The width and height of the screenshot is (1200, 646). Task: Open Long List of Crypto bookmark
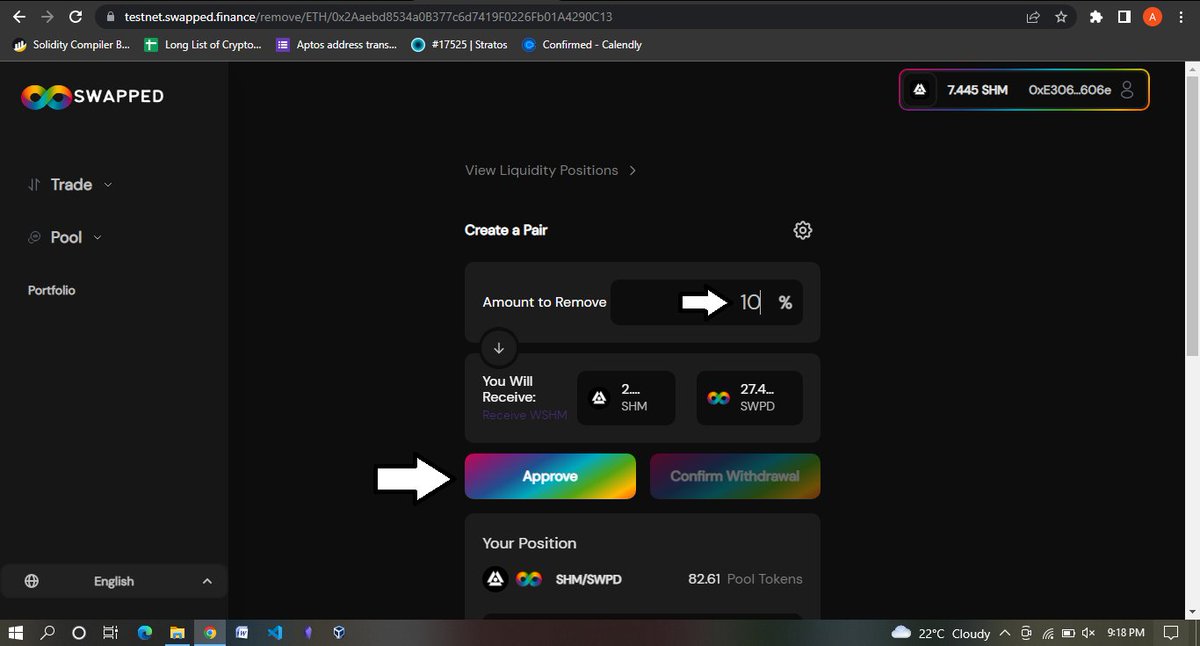203,45
